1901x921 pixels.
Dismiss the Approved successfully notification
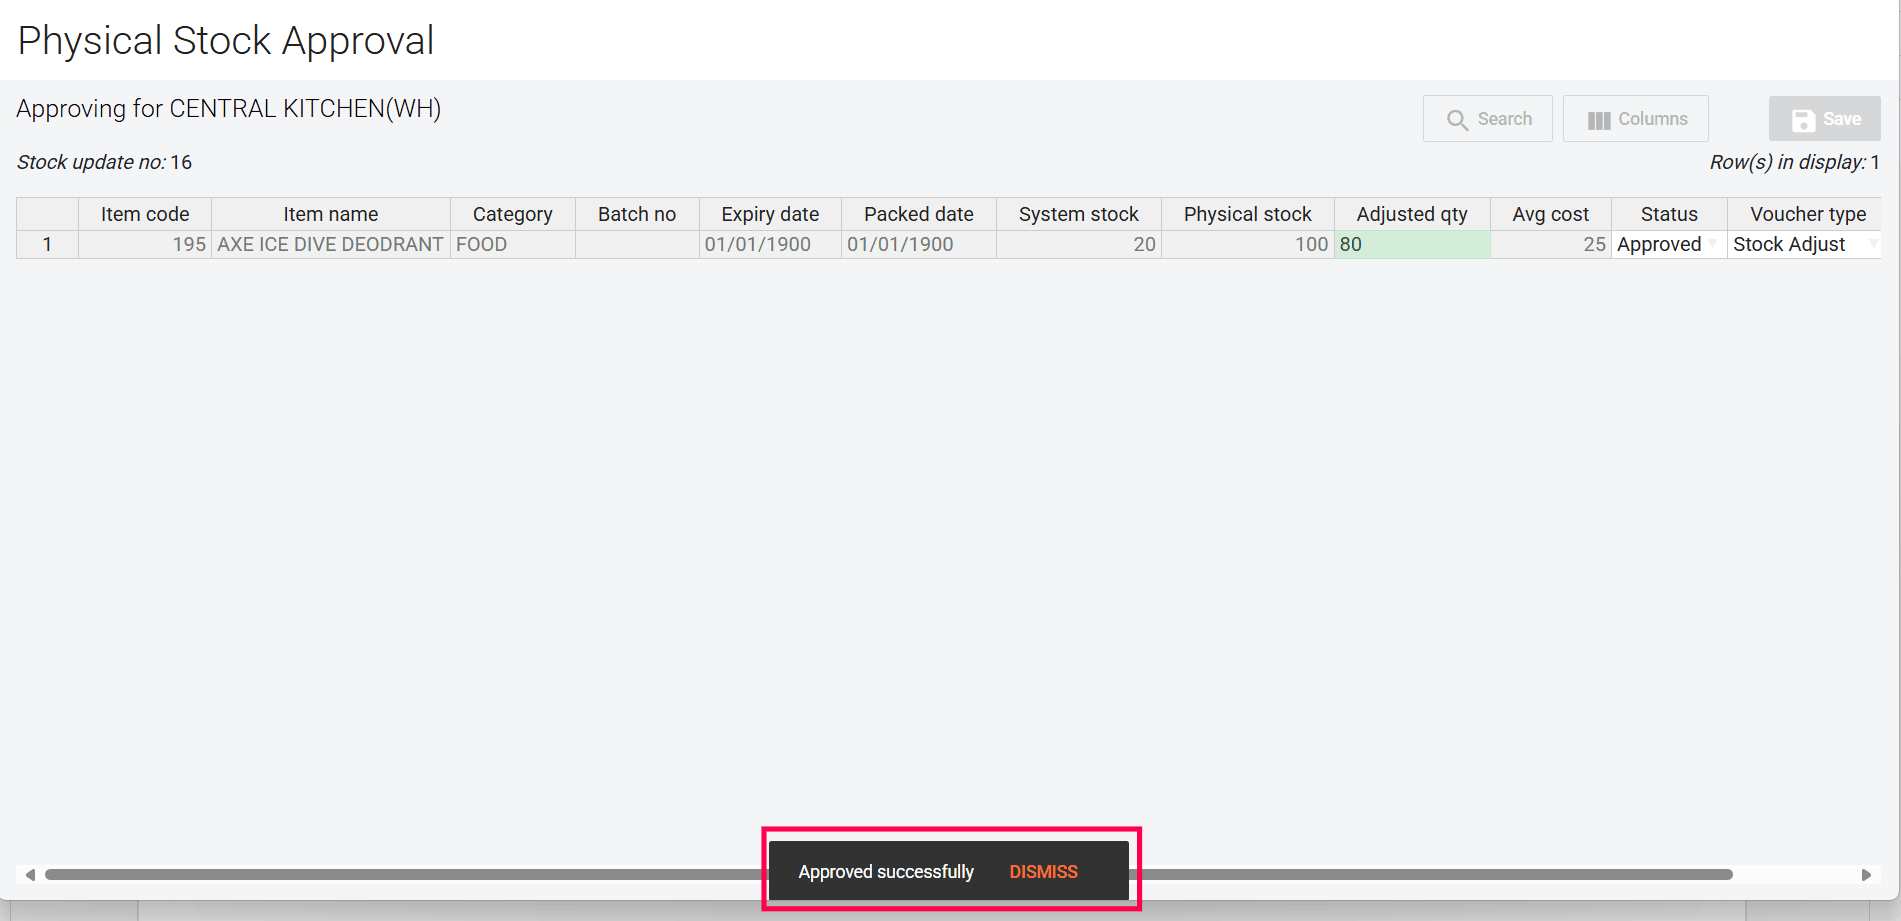pos(1043,872)
